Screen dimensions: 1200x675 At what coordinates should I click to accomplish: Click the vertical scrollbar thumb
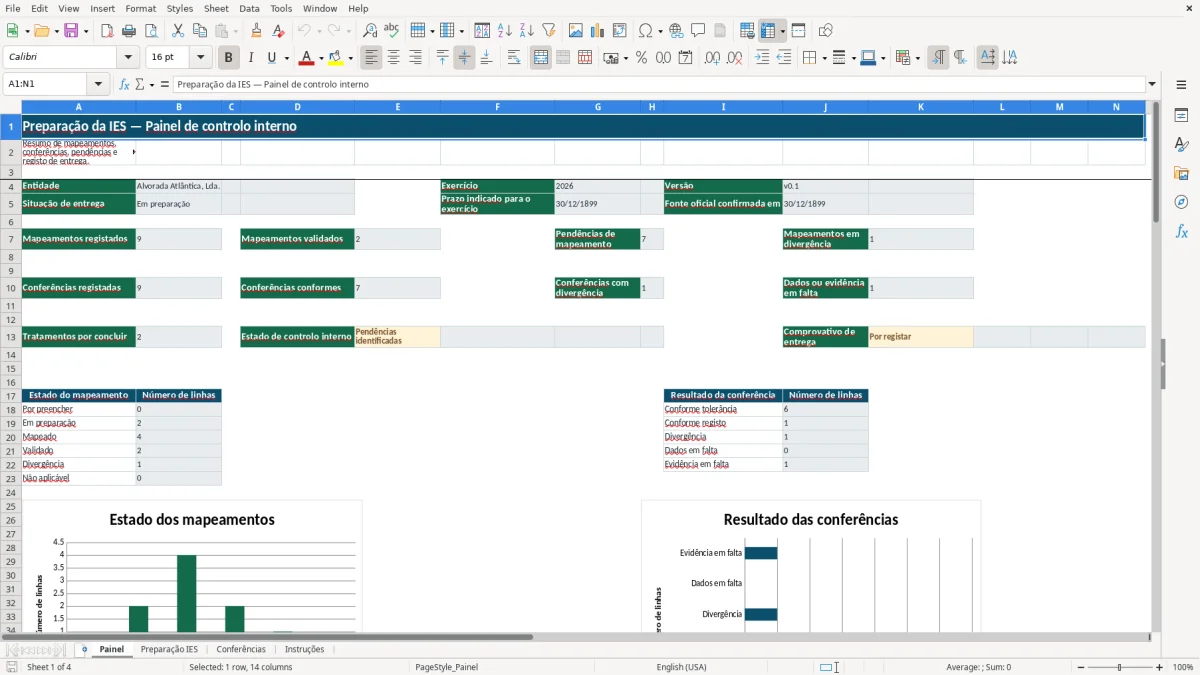pos(1156,160)
